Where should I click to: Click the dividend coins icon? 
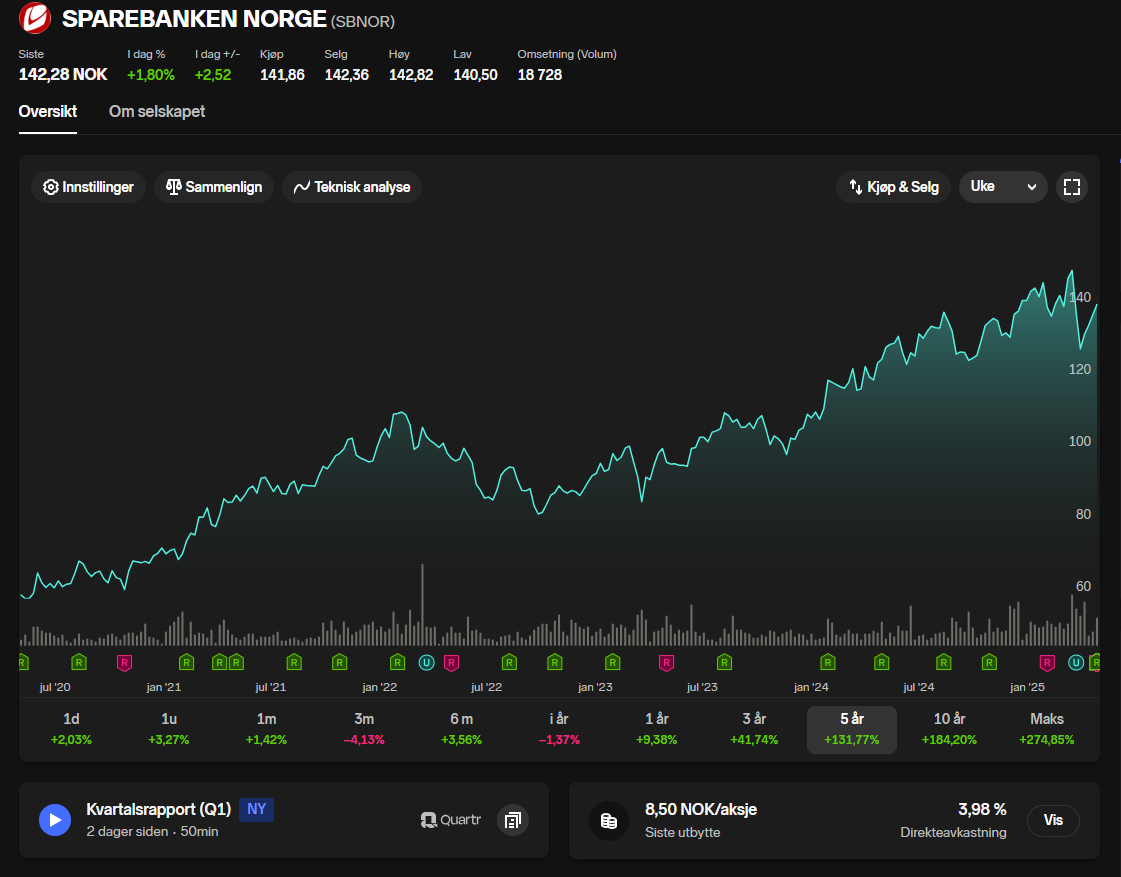point(608,821)
